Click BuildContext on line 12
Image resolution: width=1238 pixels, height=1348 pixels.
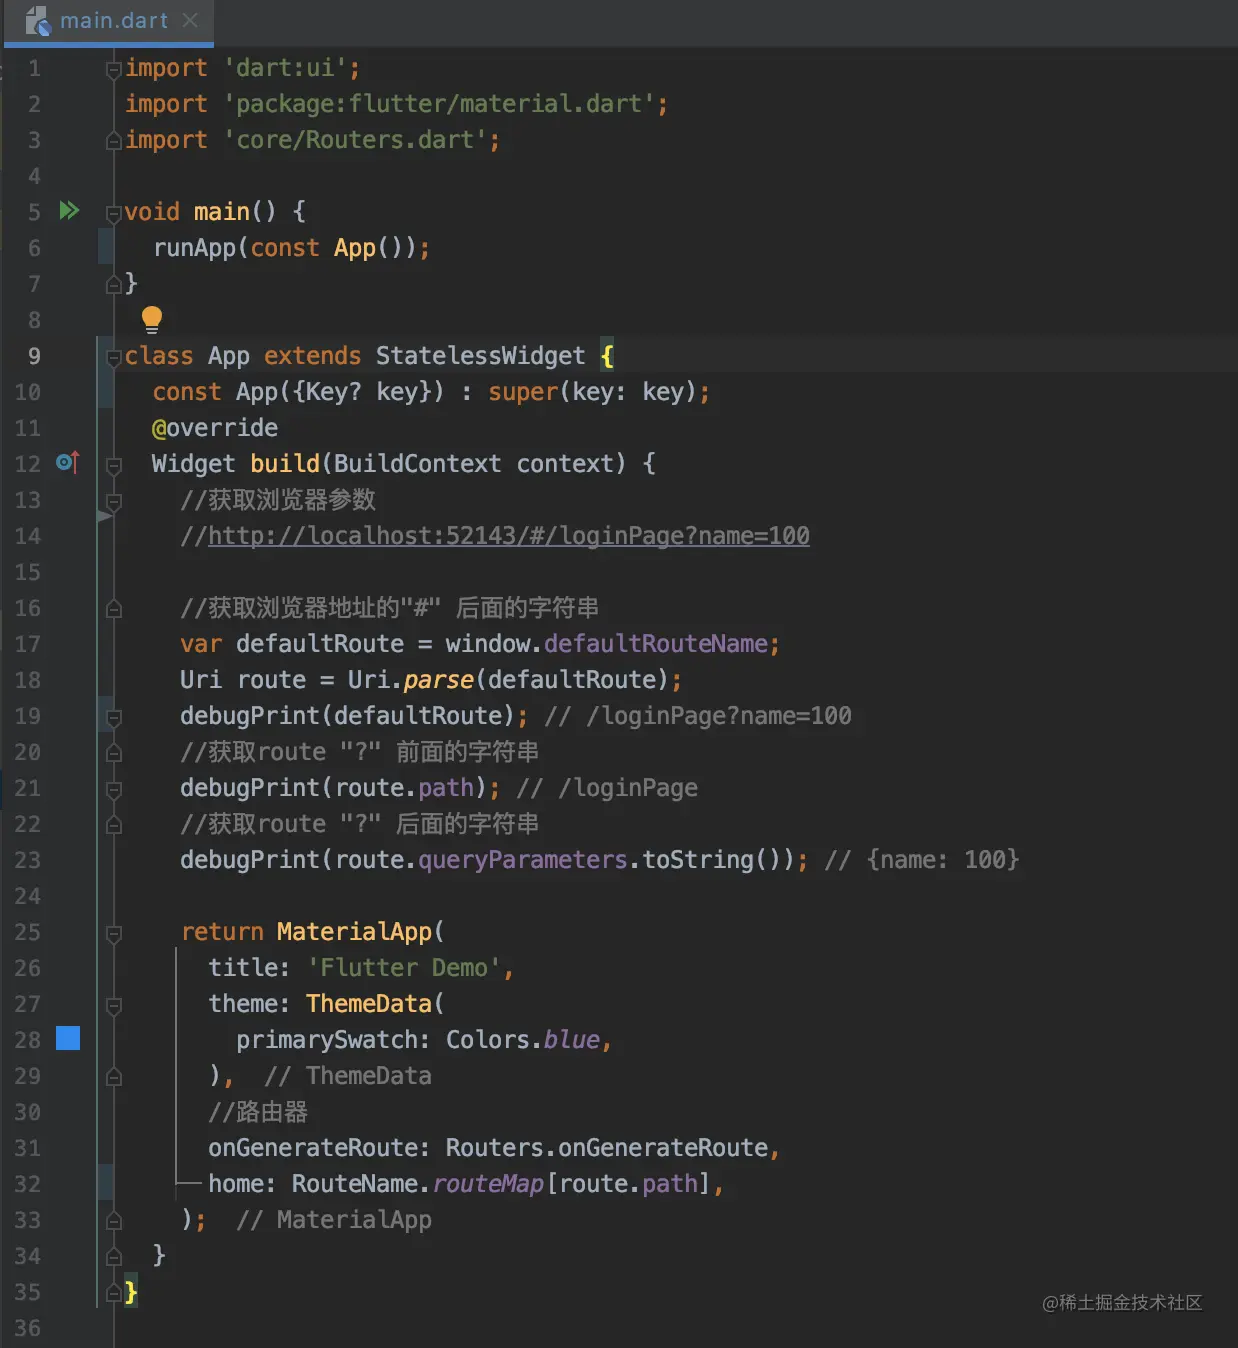[x=417, y=464]
